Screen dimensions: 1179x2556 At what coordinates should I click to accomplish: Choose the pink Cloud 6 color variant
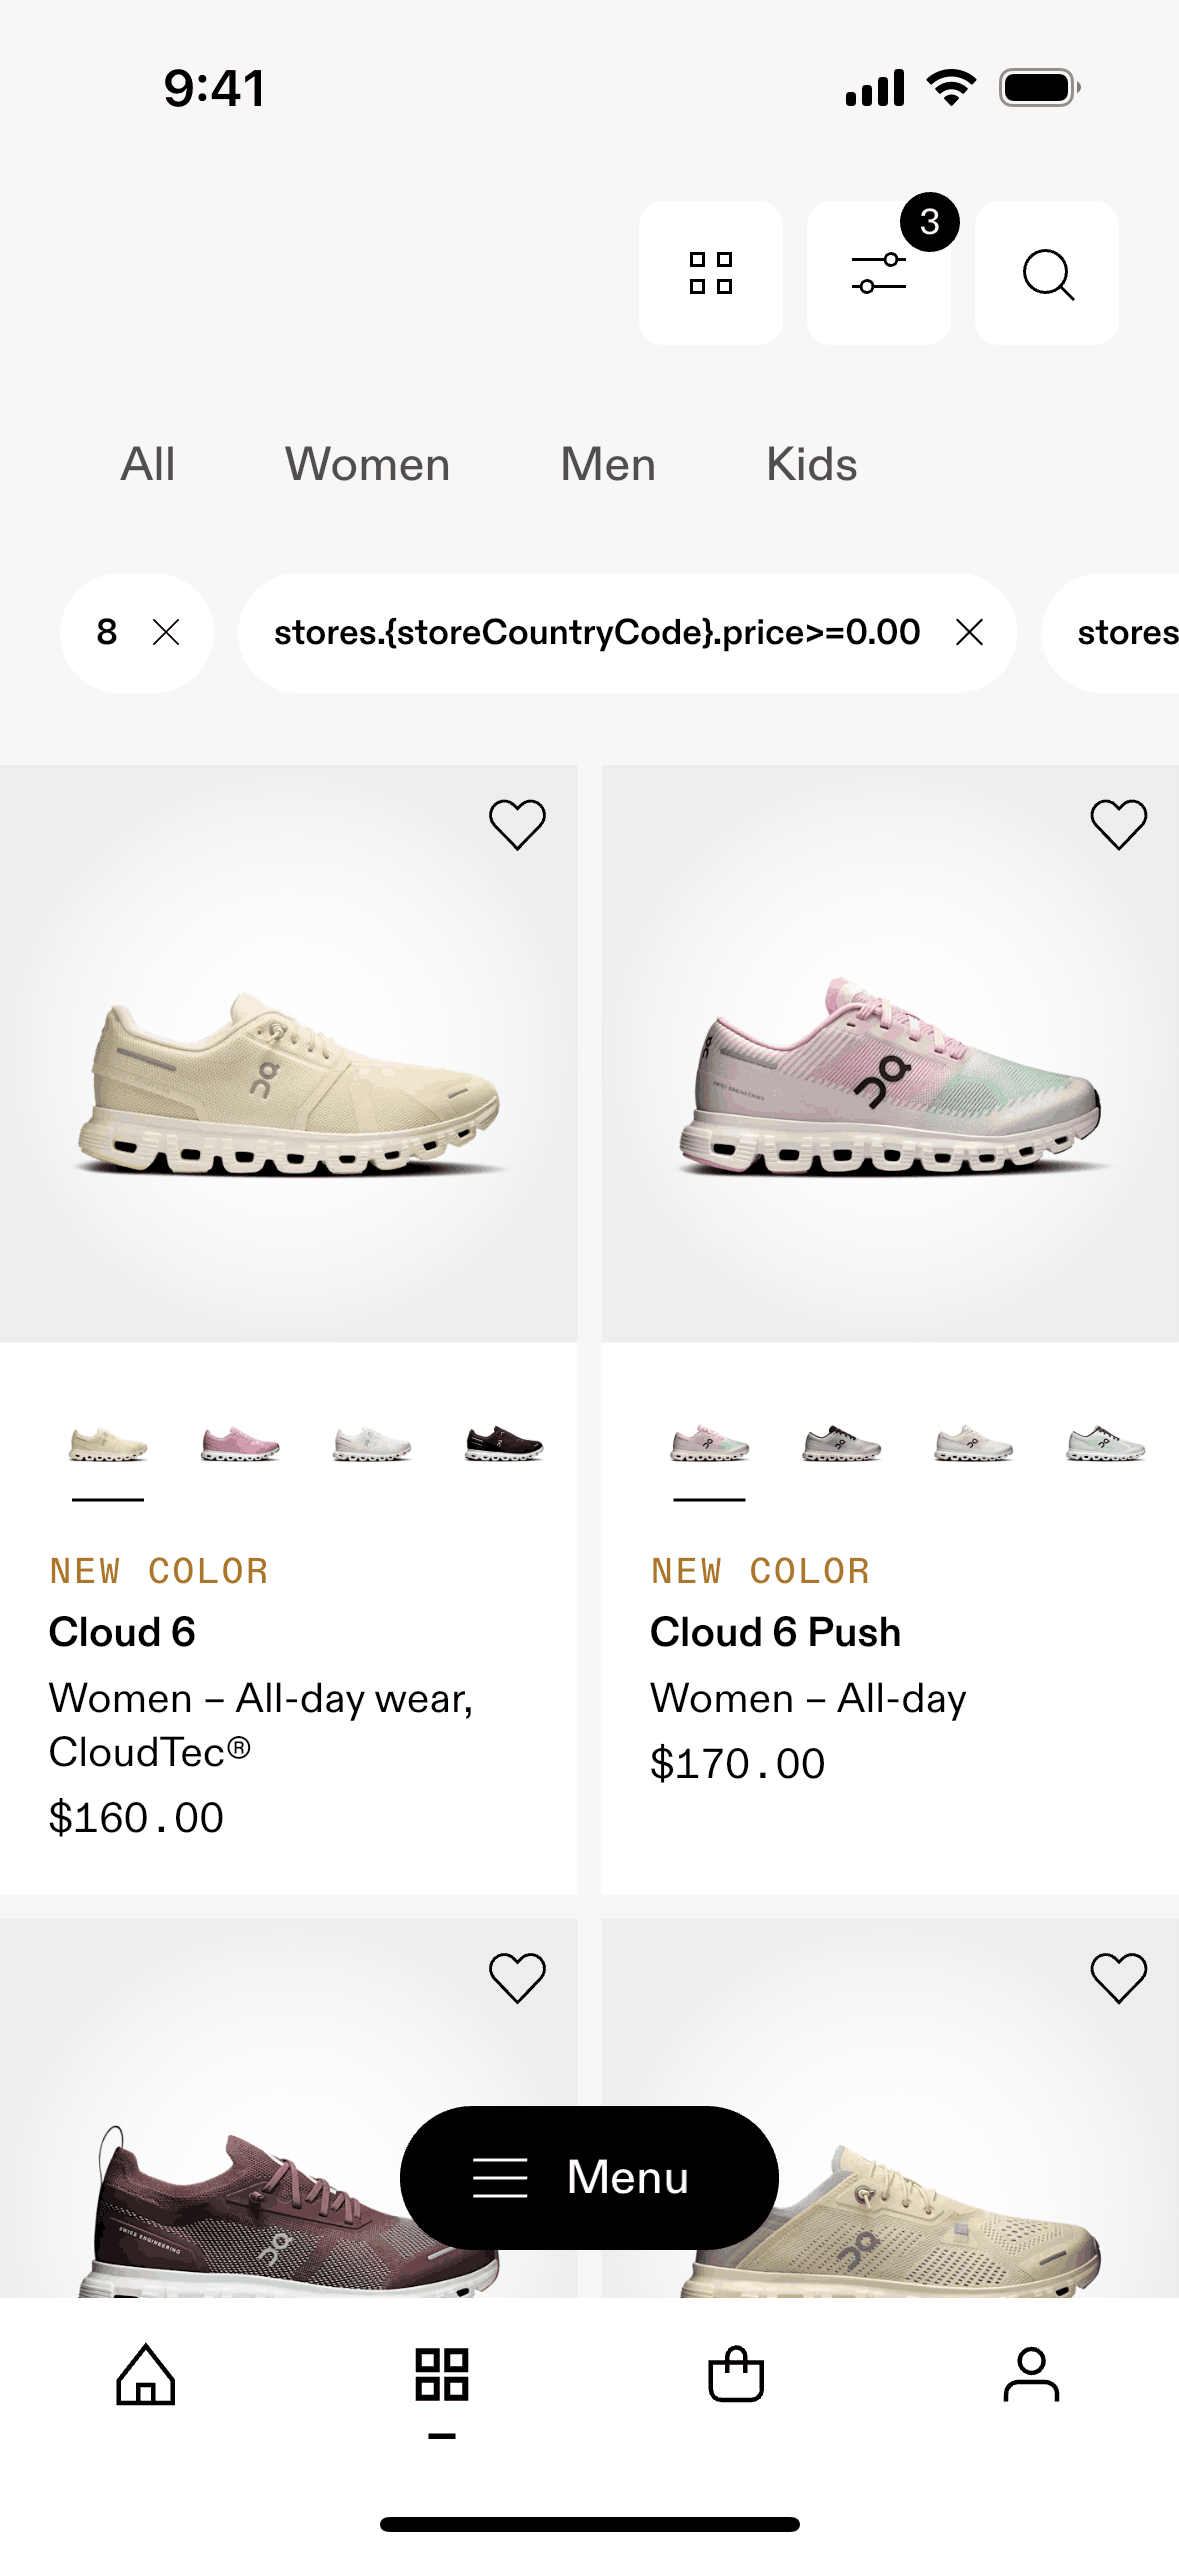click(240, 1445)
